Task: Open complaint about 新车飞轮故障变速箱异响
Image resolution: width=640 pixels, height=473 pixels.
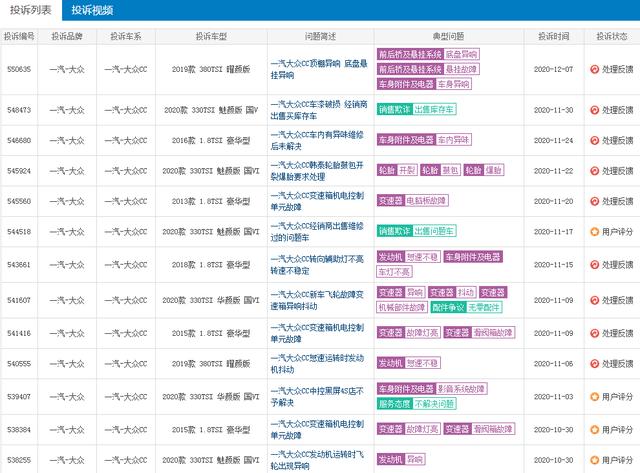Action: [317, 300]
